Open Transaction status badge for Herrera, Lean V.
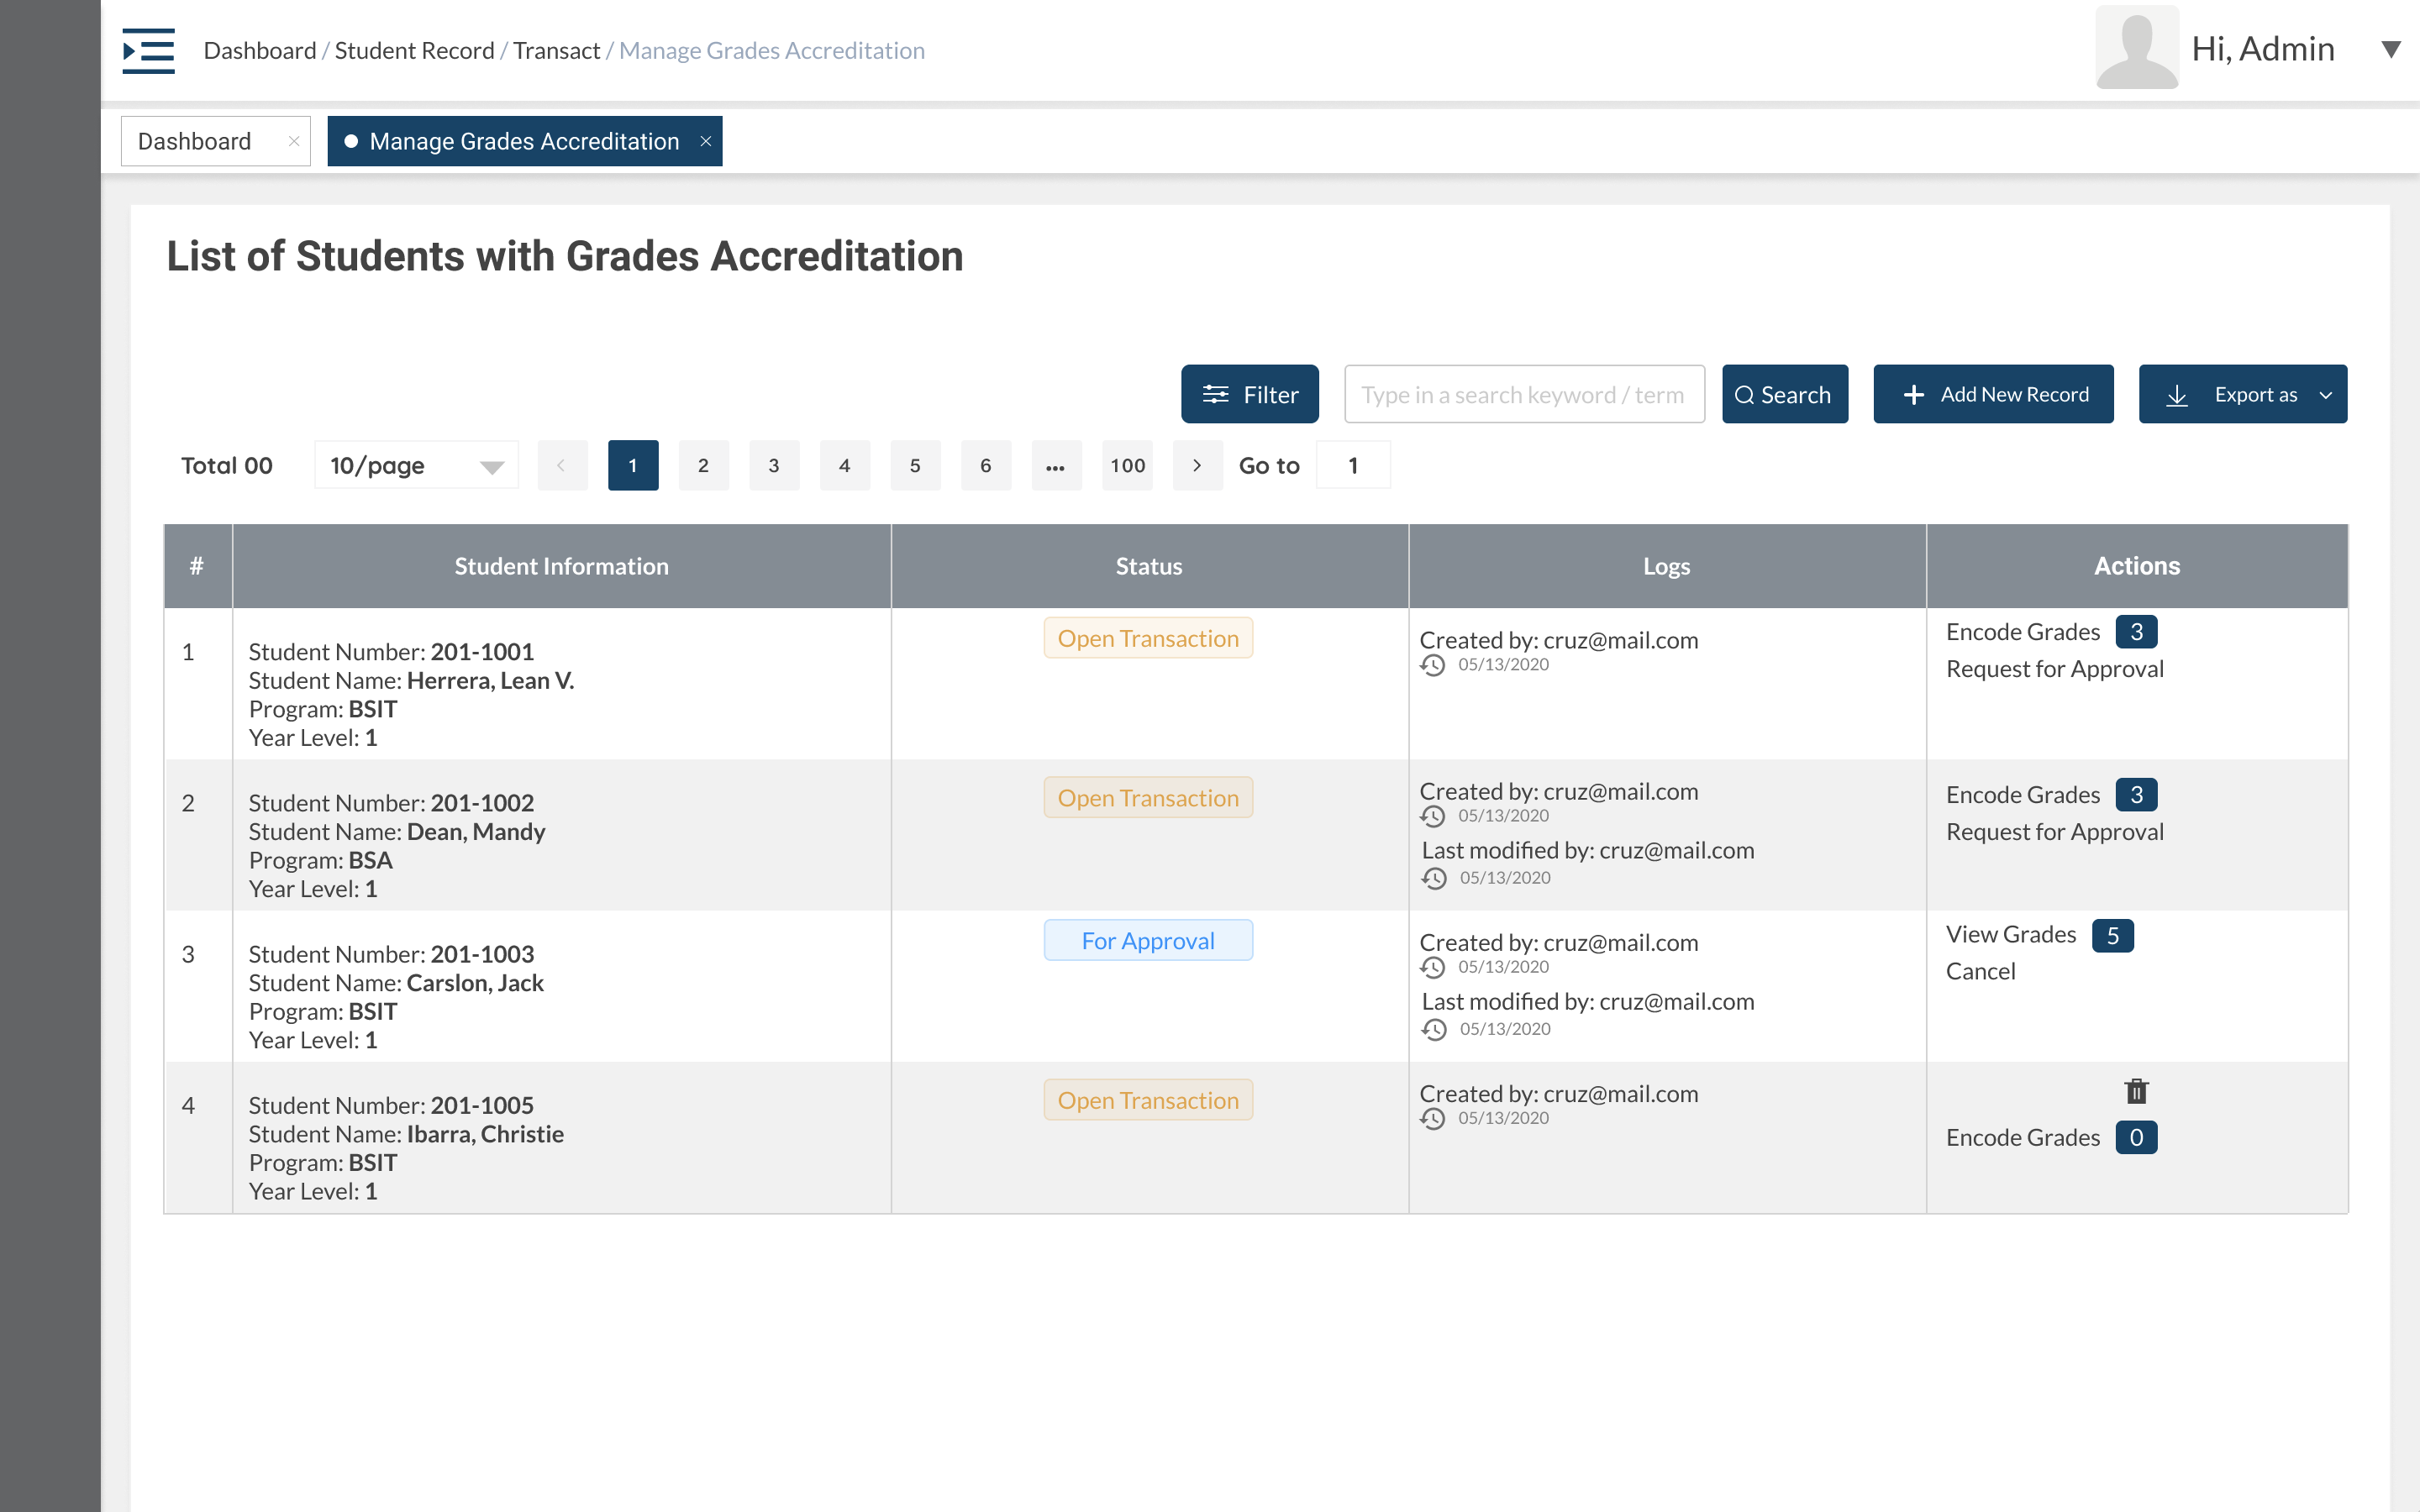 pyautogui.click(x=1148, y=637)
